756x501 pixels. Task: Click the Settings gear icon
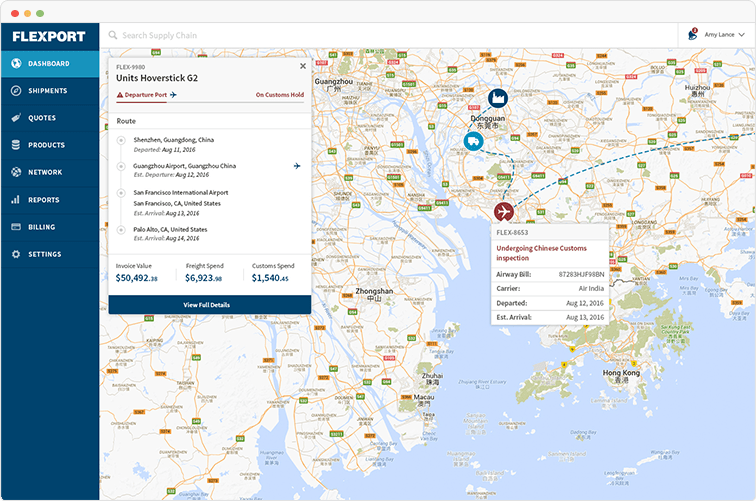click(x=16, y=254)
